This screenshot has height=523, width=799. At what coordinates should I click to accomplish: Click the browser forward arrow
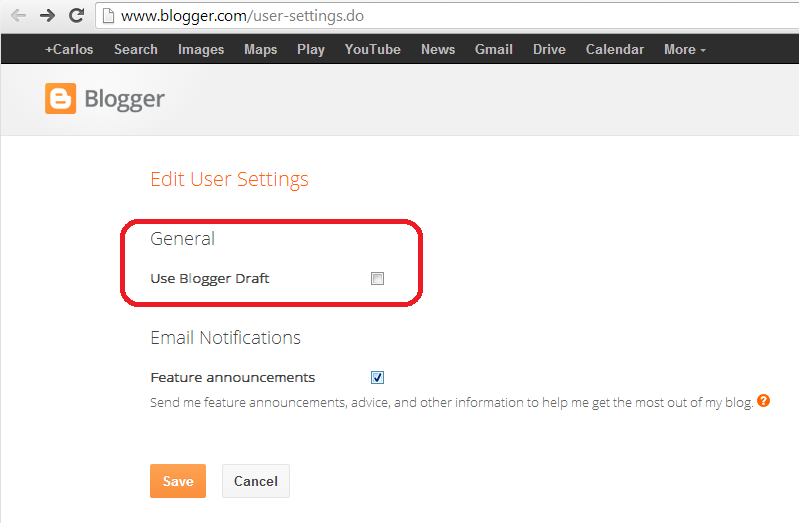47,16
